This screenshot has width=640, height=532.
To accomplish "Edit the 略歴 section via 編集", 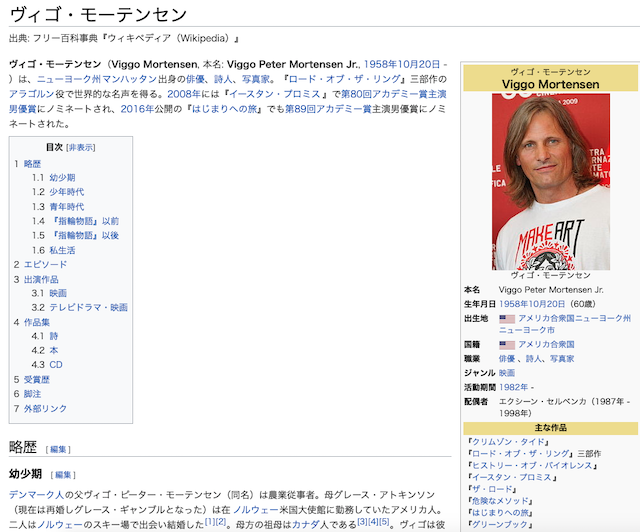I will click(58, 450).
